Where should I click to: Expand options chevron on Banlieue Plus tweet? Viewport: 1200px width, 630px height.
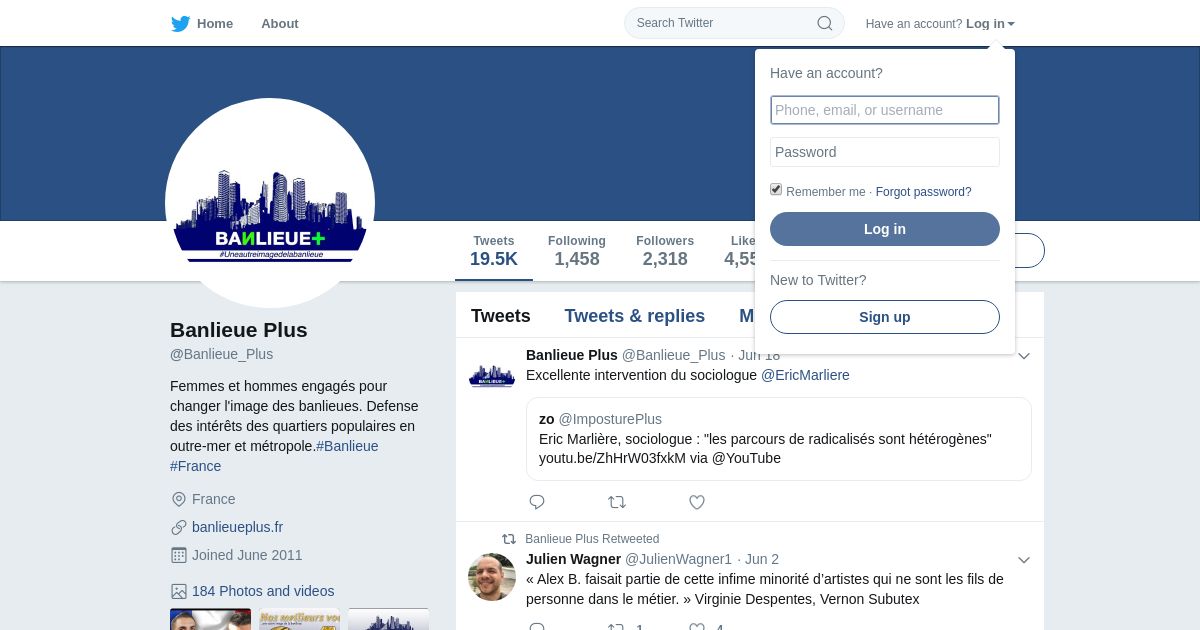coord(1024,356)
